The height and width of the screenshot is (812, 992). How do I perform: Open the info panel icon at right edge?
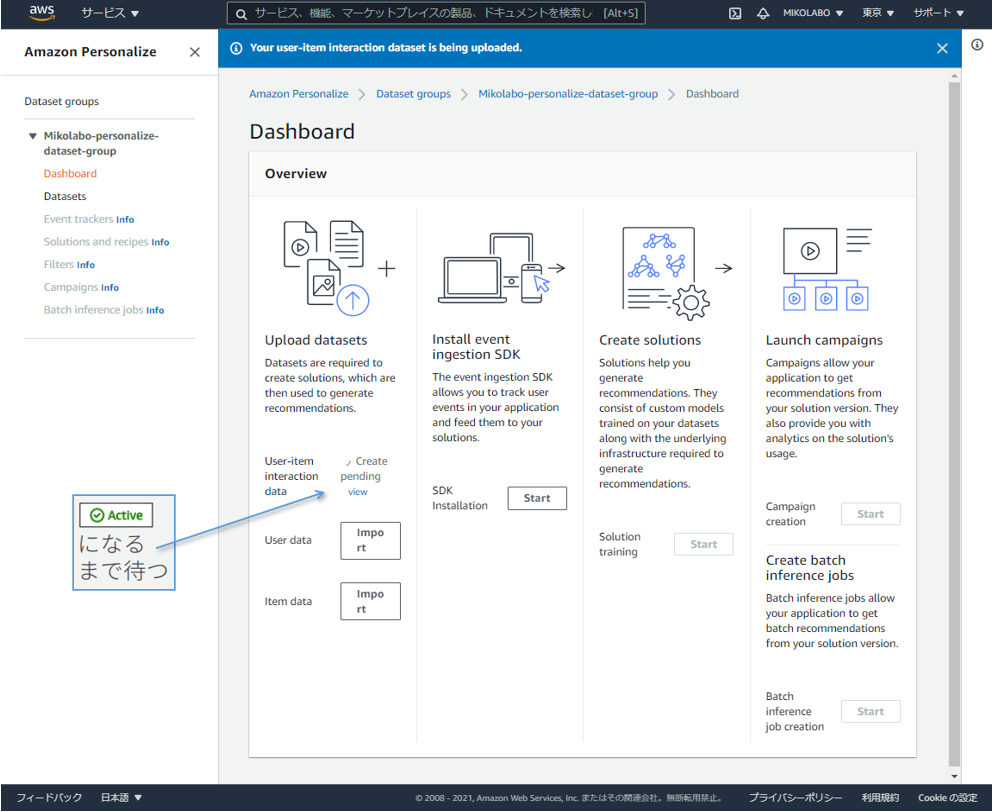coord(977,44)
